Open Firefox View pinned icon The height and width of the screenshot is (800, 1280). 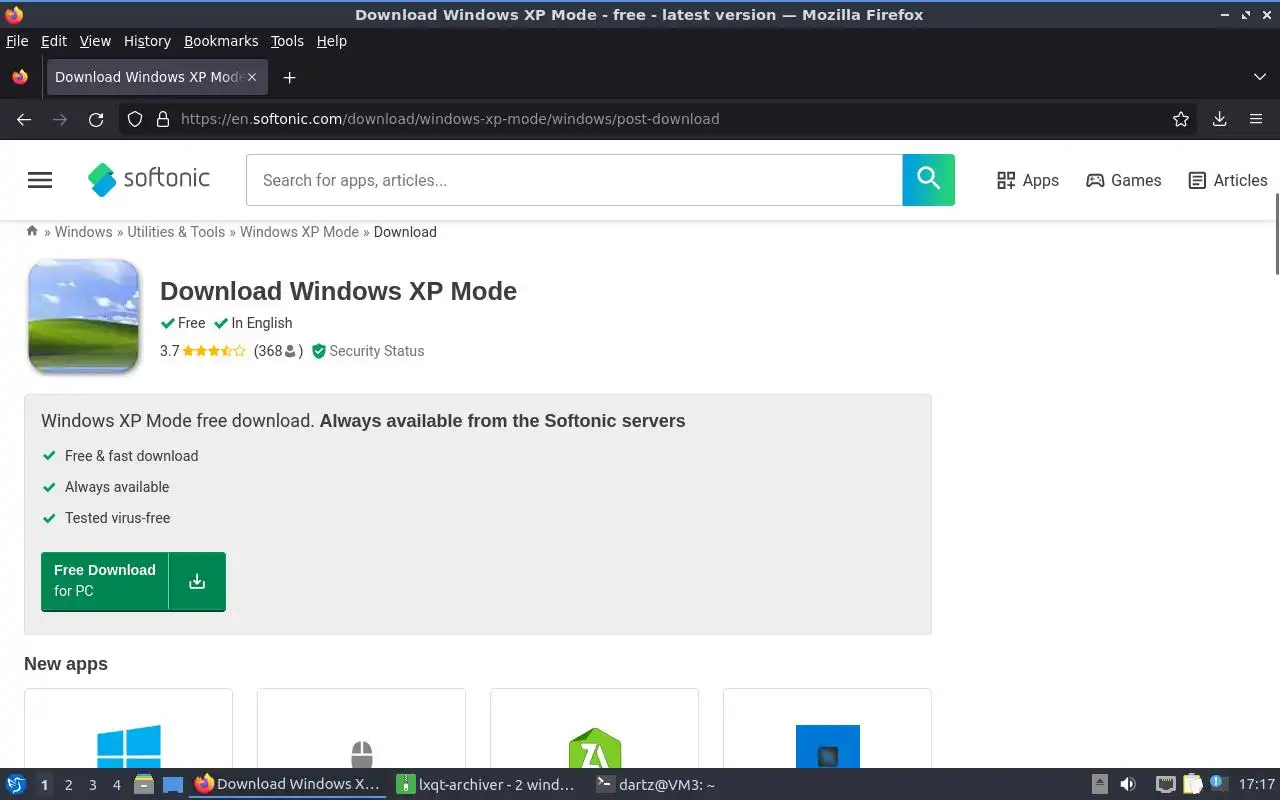point(19,77)
